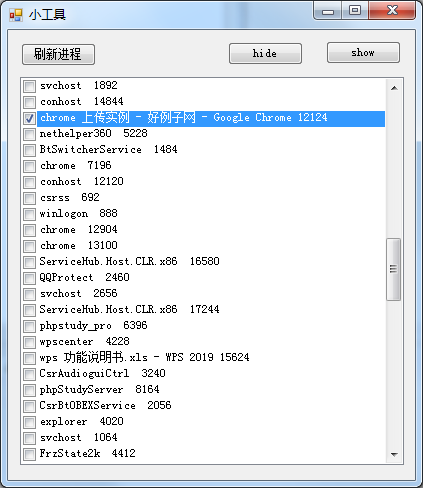Uncheck the chrome 12124 checkbox
The image size is (423, 488).
pyautogui.click(x=29, y=118)
